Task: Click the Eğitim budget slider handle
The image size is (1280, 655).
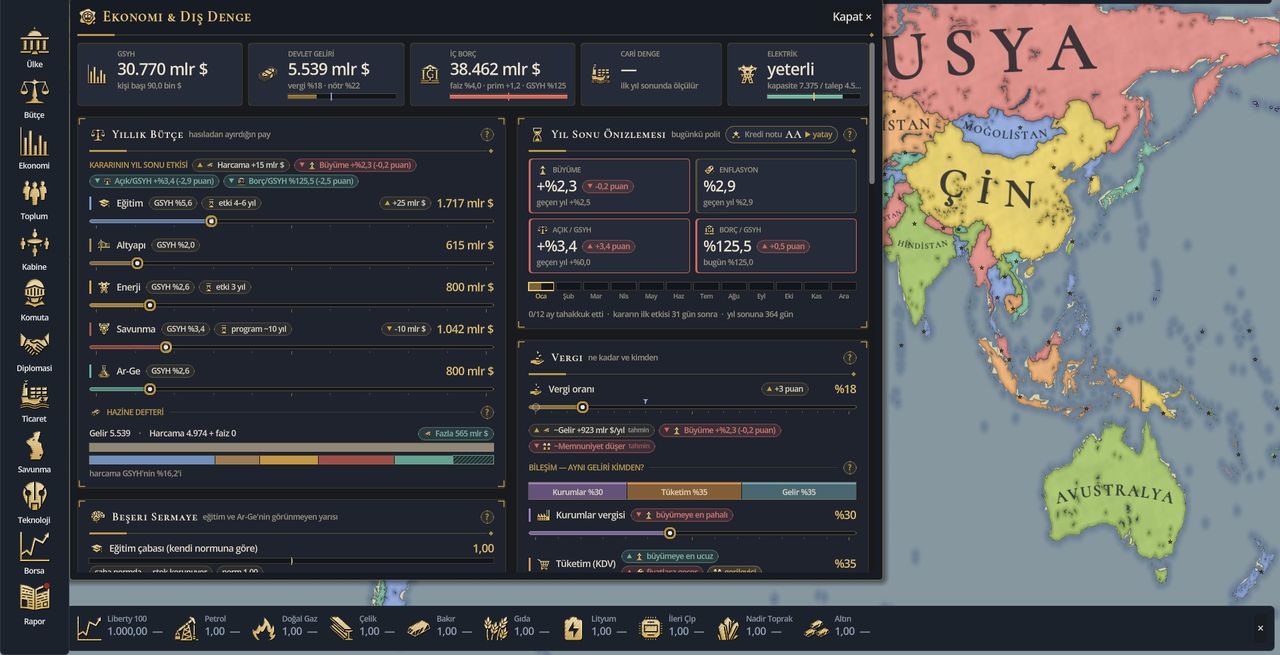Action: [x=211, y=221]
